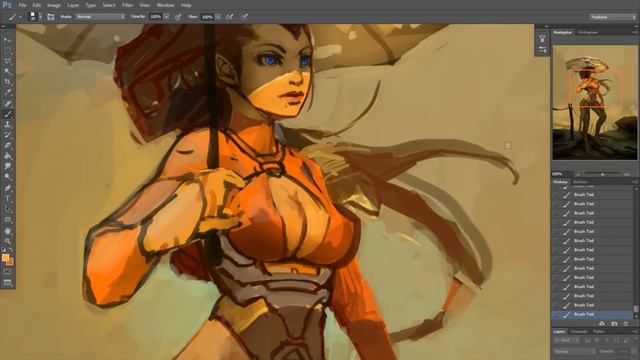The width and height of the screenshot is (640, 360).
Task: Open the Filter menu
Action: point(127,5)
